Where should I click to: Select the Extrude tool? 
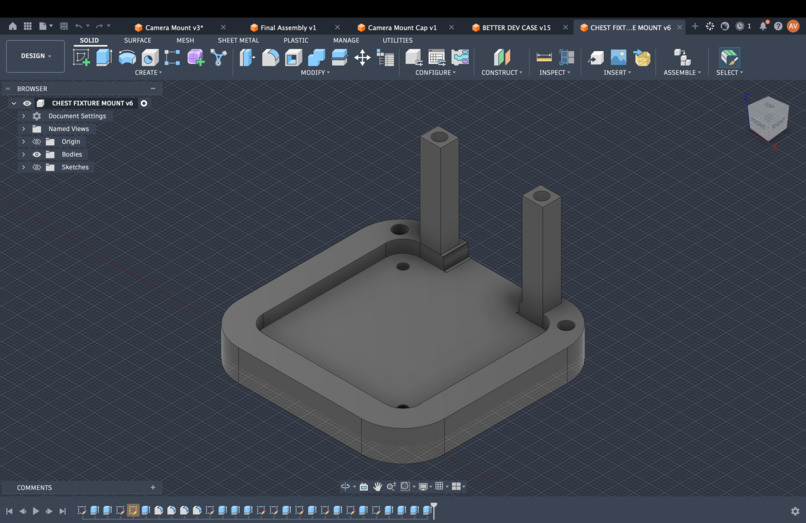coord(104,57)
